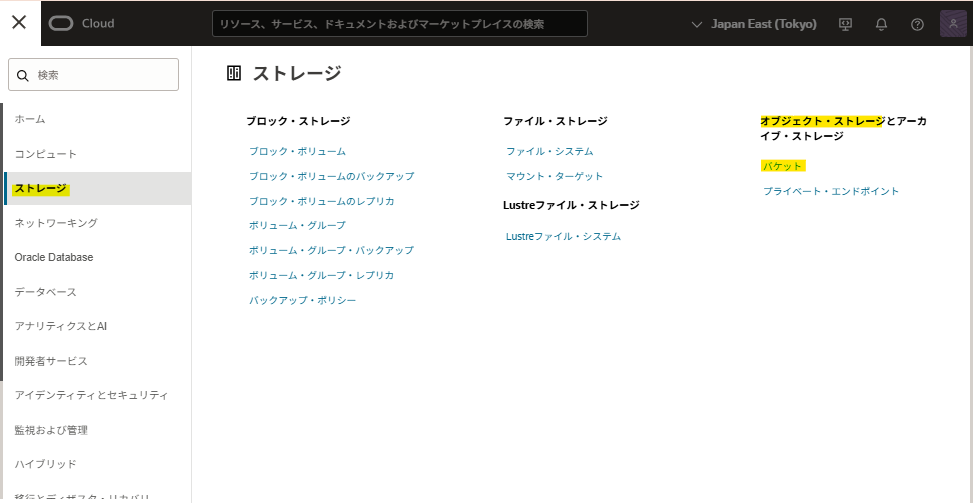Select アナリティクスとAI in the sidebar

pyautogui.click(x=61, y=326)
